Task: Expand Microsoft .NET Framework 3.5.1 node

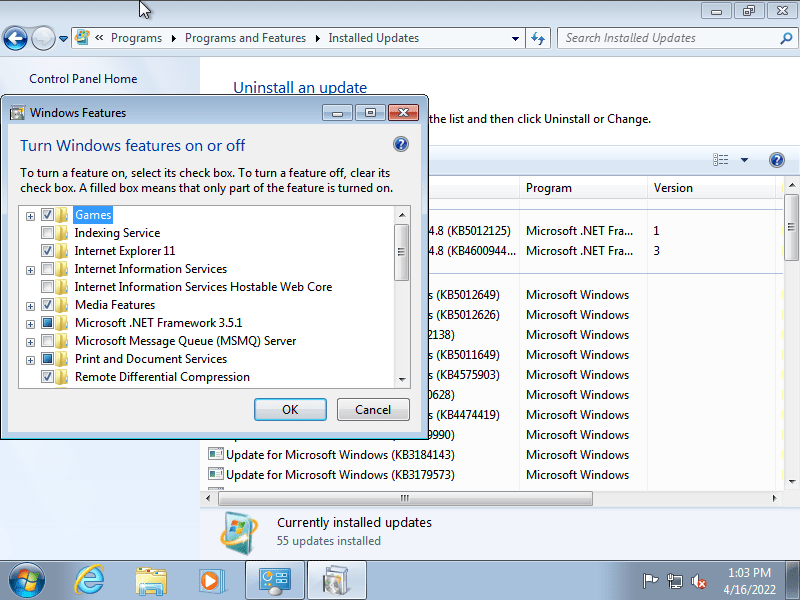Action: (30, 324)
